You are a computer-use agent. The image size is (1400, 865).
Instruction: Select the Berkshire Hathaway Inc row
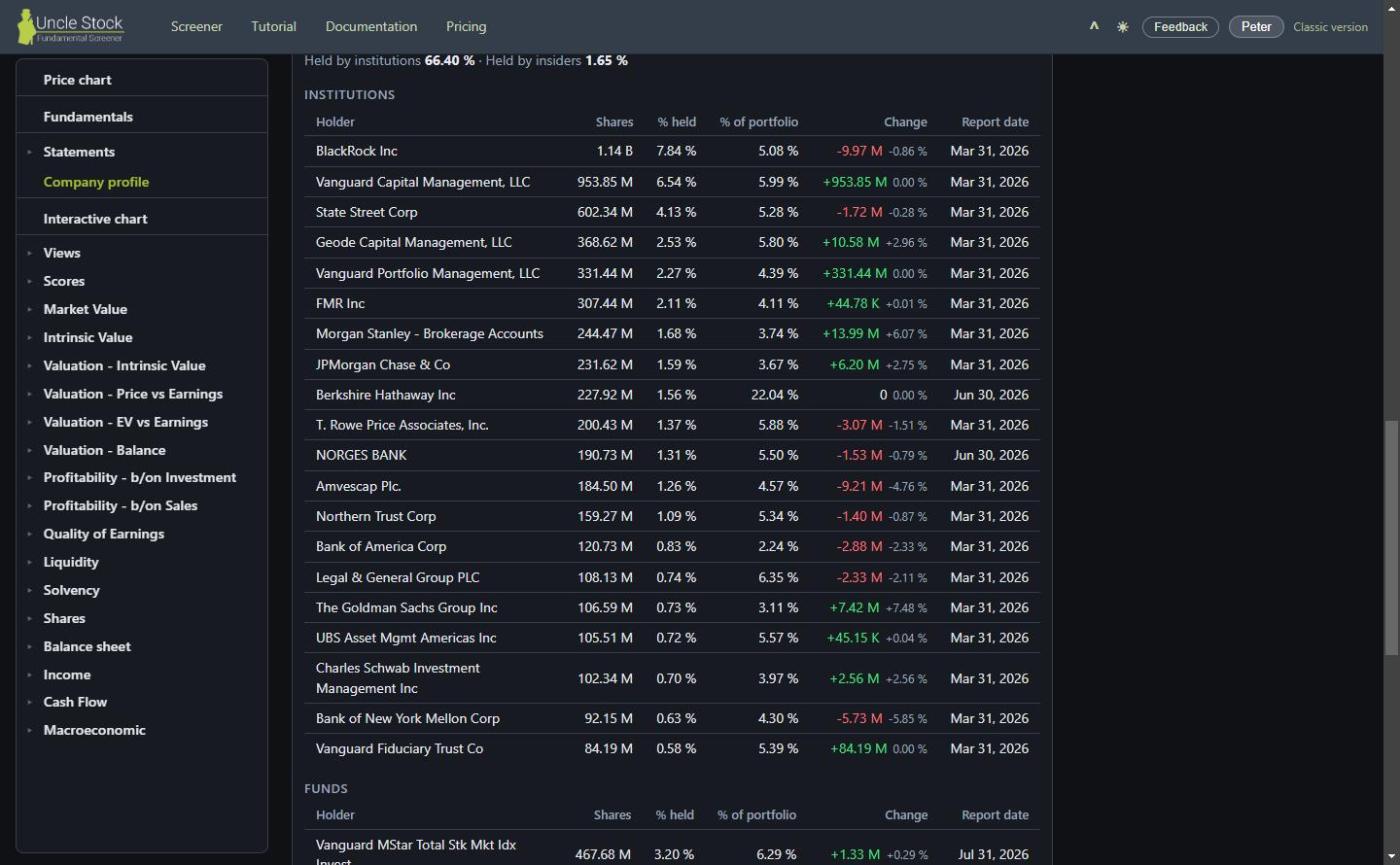(x=672, y=394)
